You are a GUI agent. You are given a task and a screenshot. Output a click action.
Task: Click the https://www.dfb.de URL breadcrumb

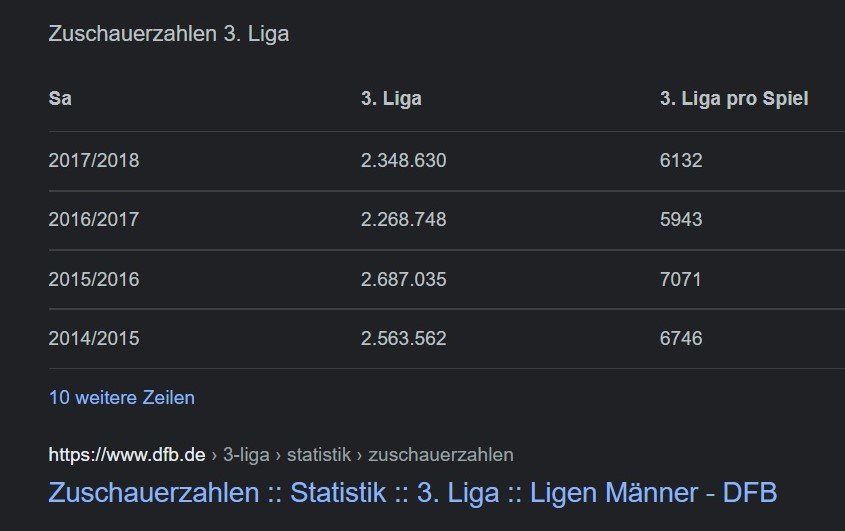click(x=127, y=455)
